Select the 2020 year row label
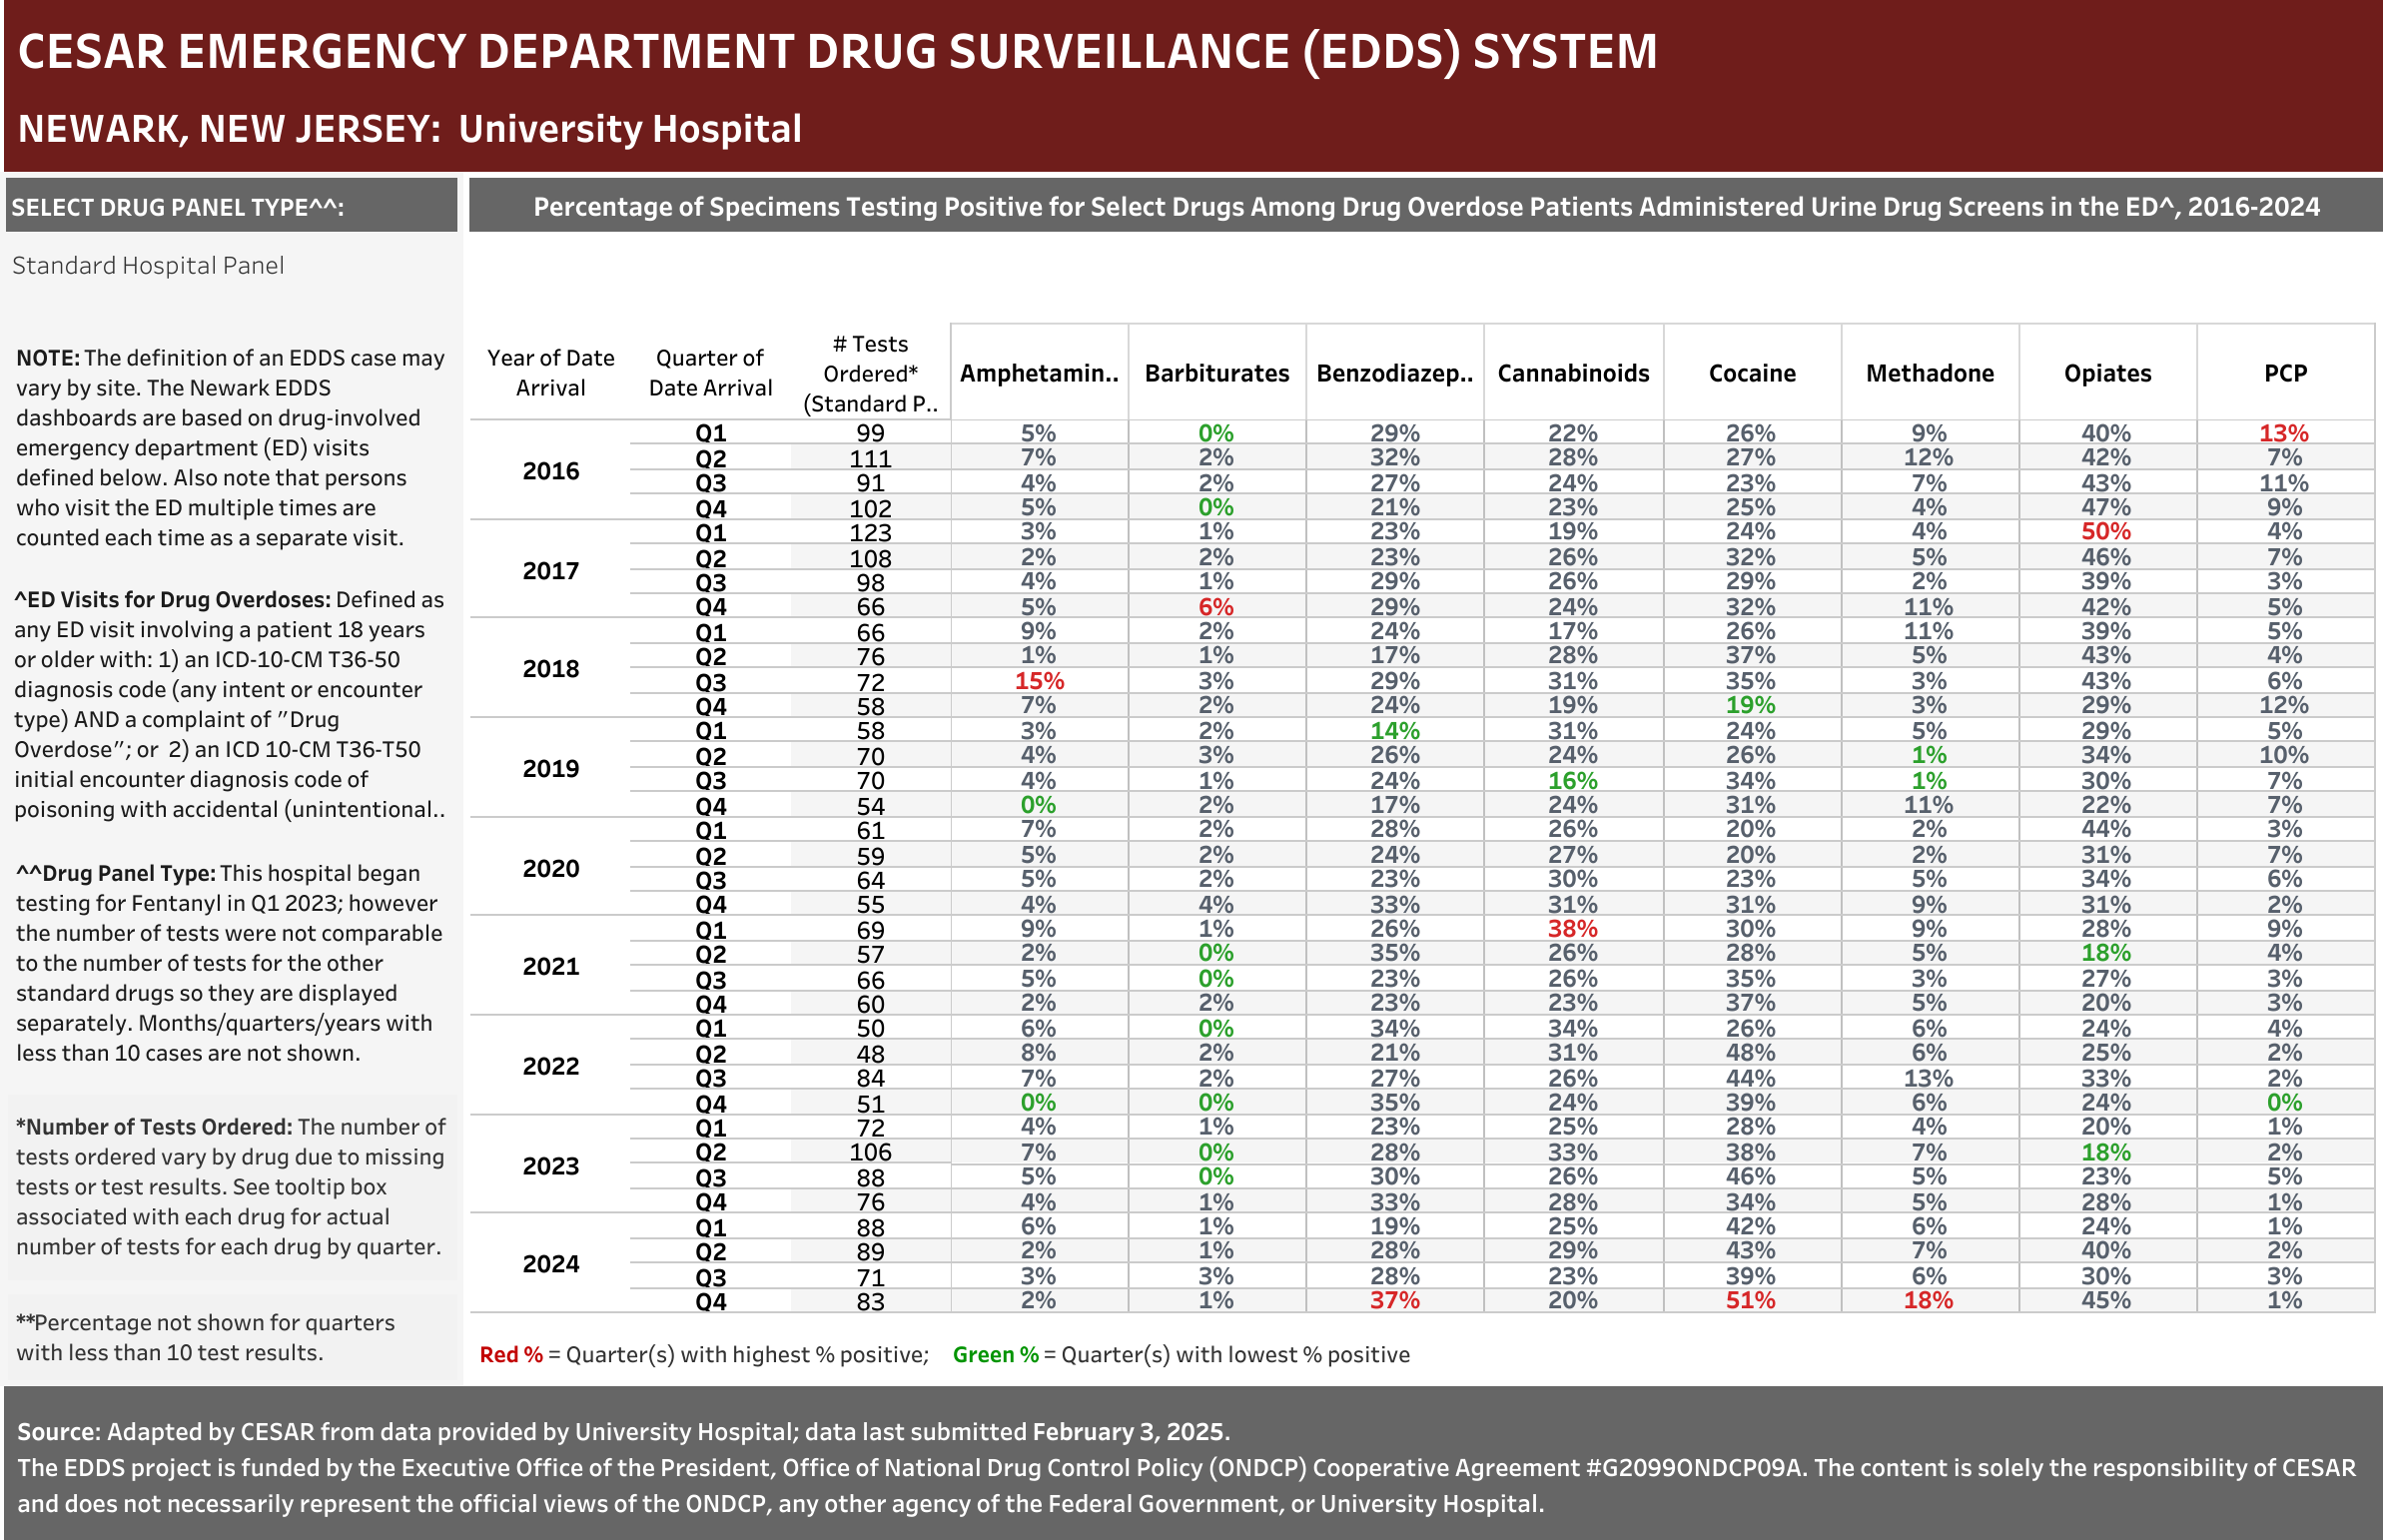 coord(550,868)
